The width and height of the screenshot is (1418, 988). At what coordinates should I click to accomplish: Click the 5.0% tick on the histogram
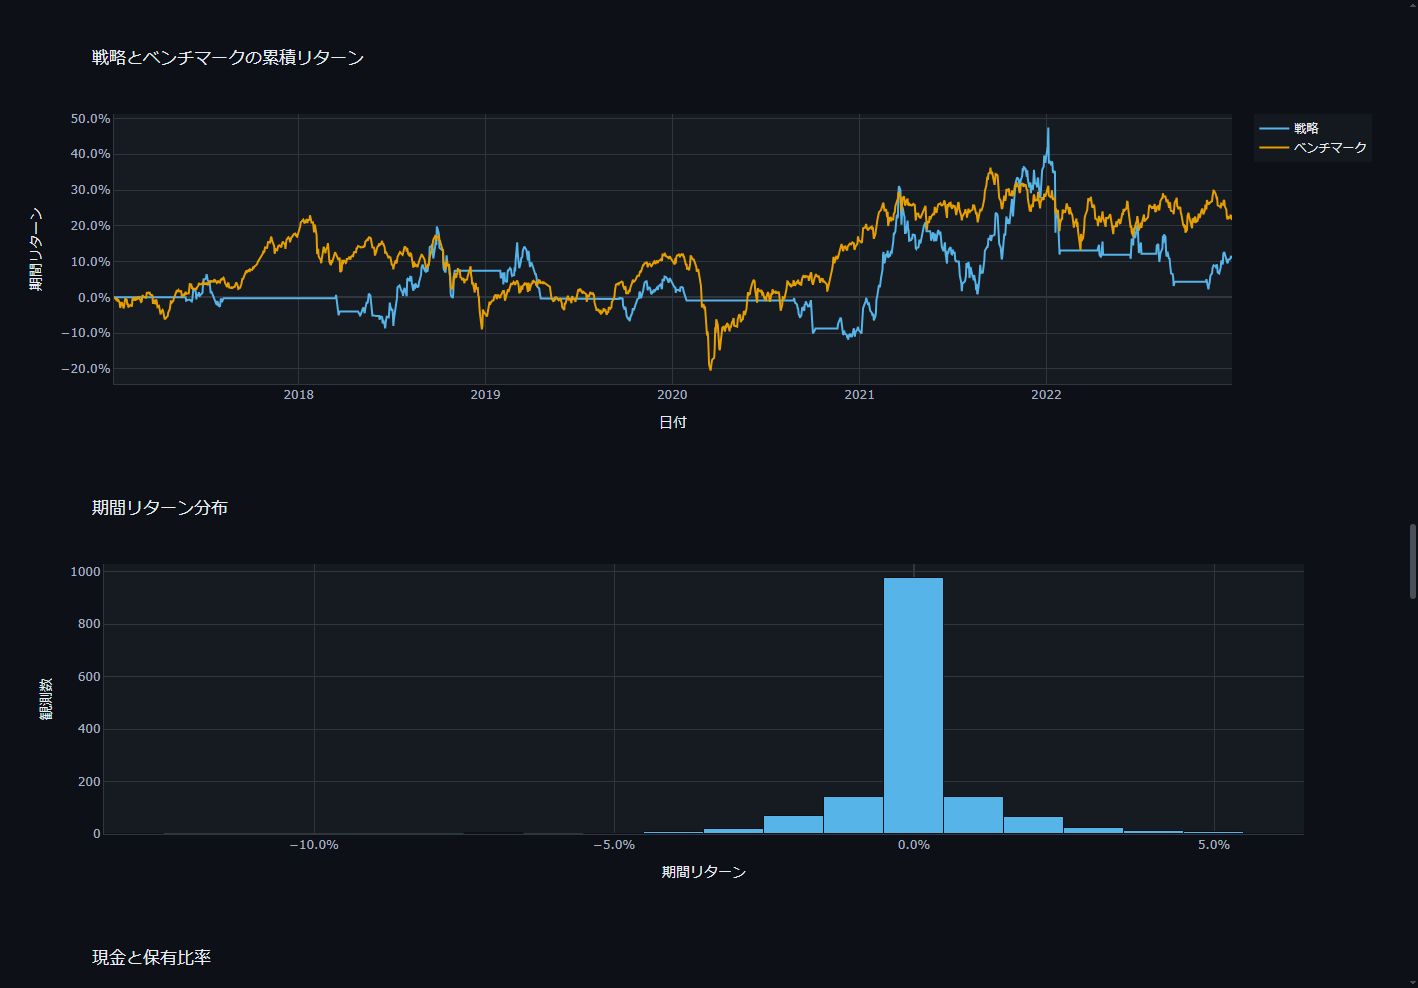pos(1214,845)
